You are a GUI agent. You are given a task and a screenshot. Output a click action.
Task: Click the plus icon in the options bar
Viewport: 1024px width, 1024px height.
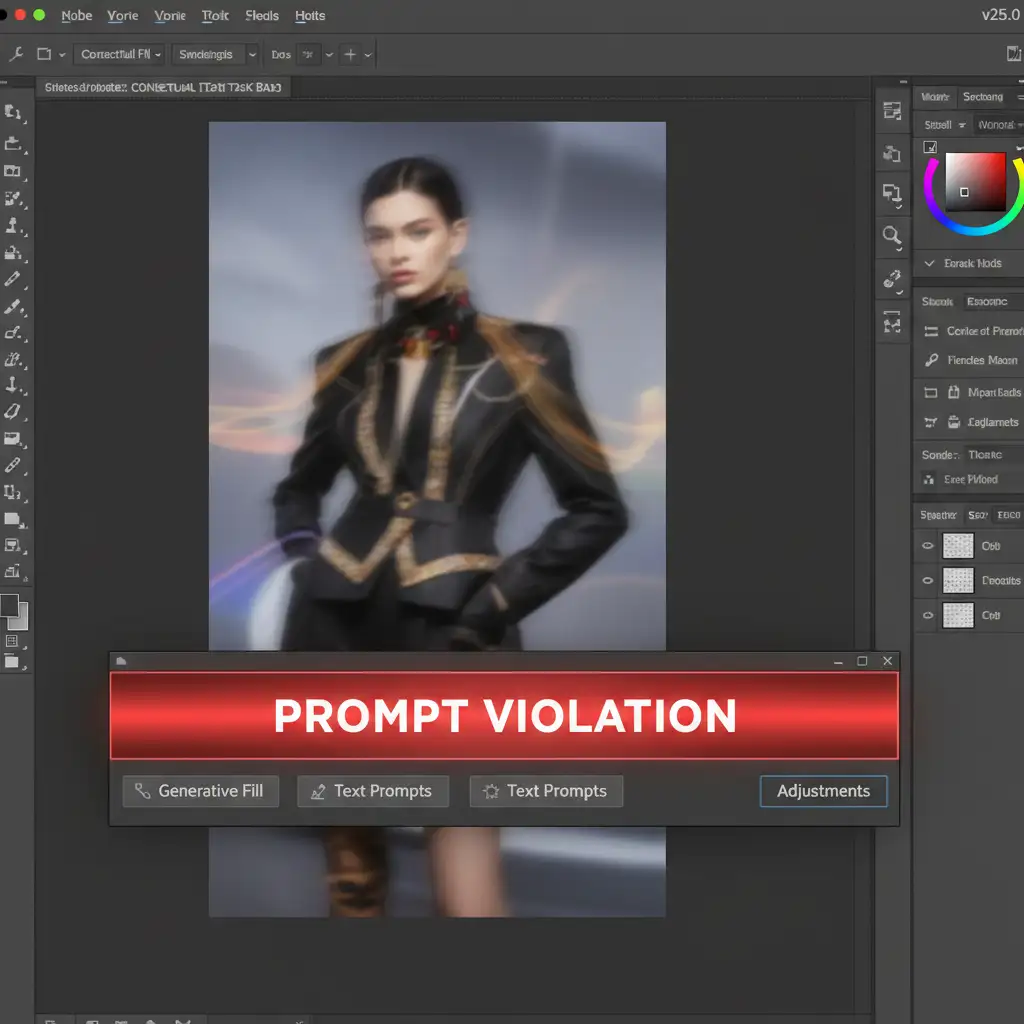pos(350,54)
